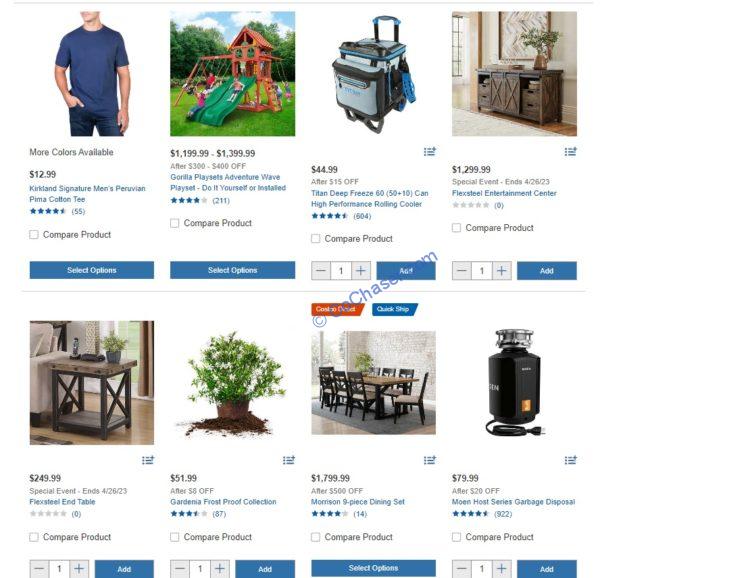
Task: Click add-to-list icon for Moen Garbage Disposal
Action: [570, 460]
